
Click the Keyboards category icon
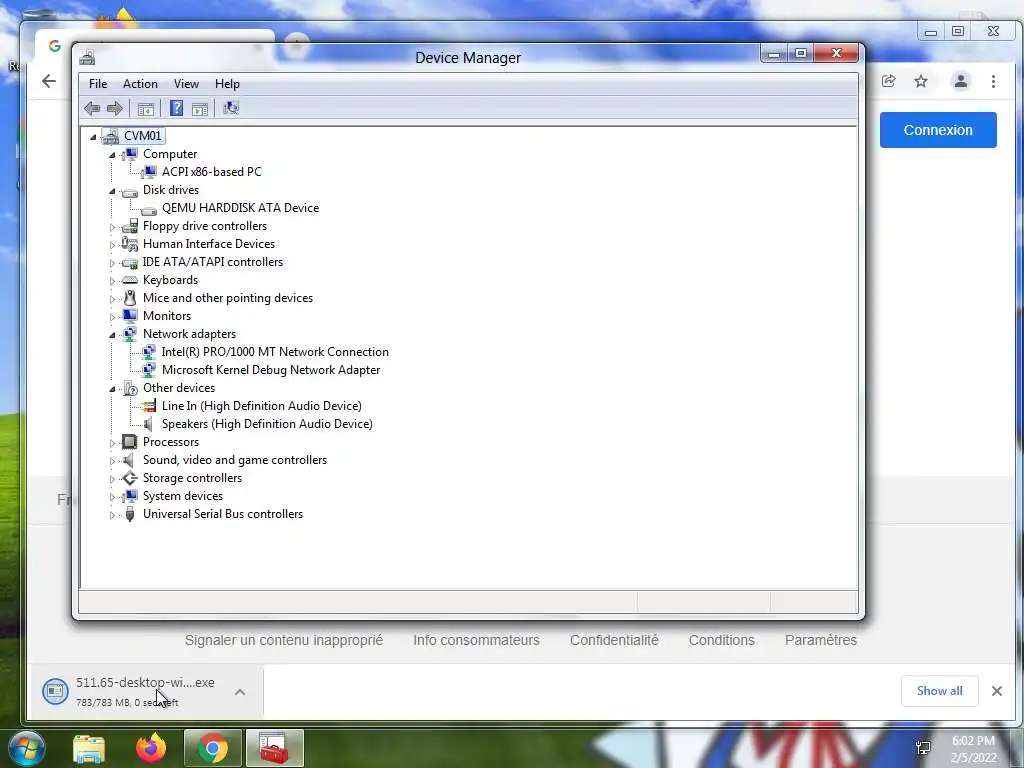click(130, 280)
